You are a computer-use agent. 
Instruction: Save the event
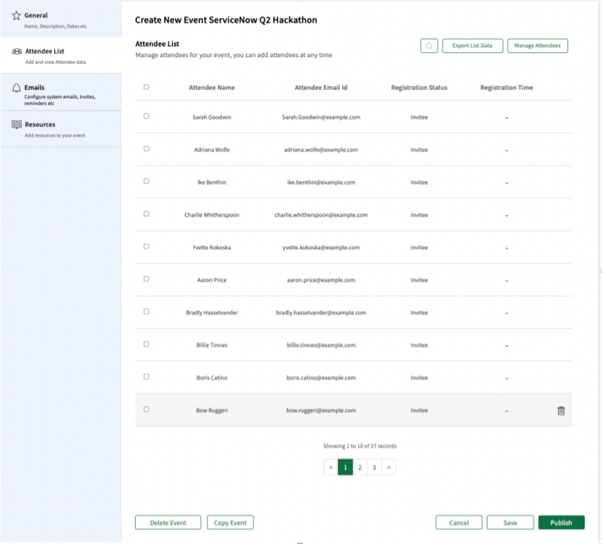point(510,523)
